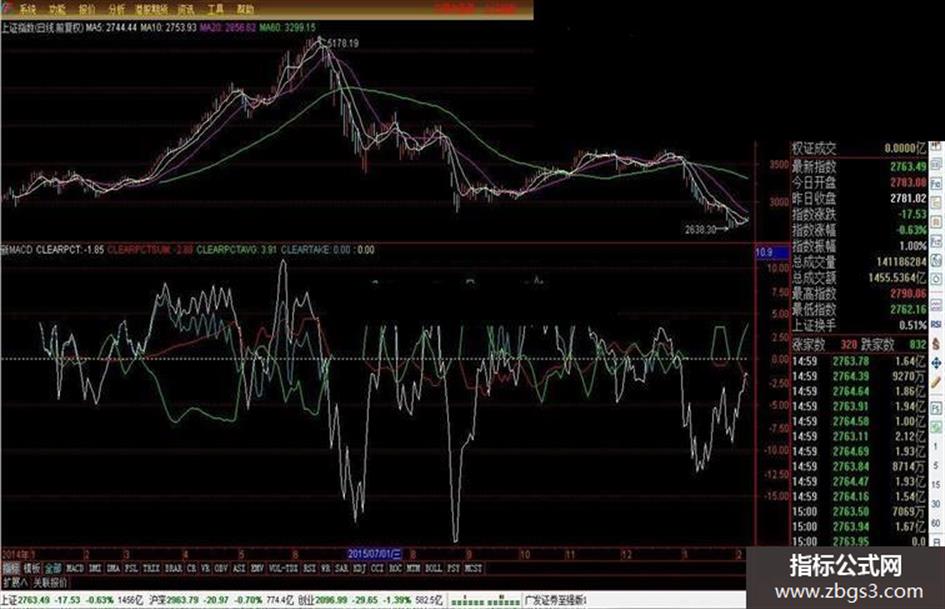The image size is (945, 609).
Task: Open the 系统 menu
Action: (x=27, y=9)
